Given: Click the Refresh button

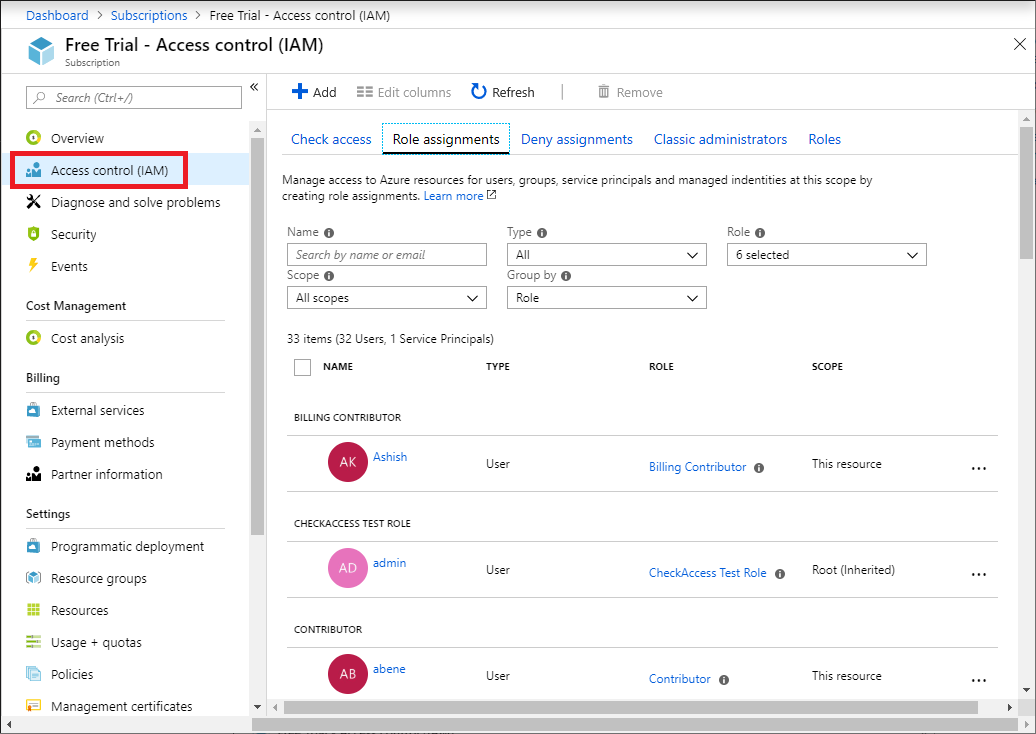Looking at the screenshot, I should tap(503, 92).
